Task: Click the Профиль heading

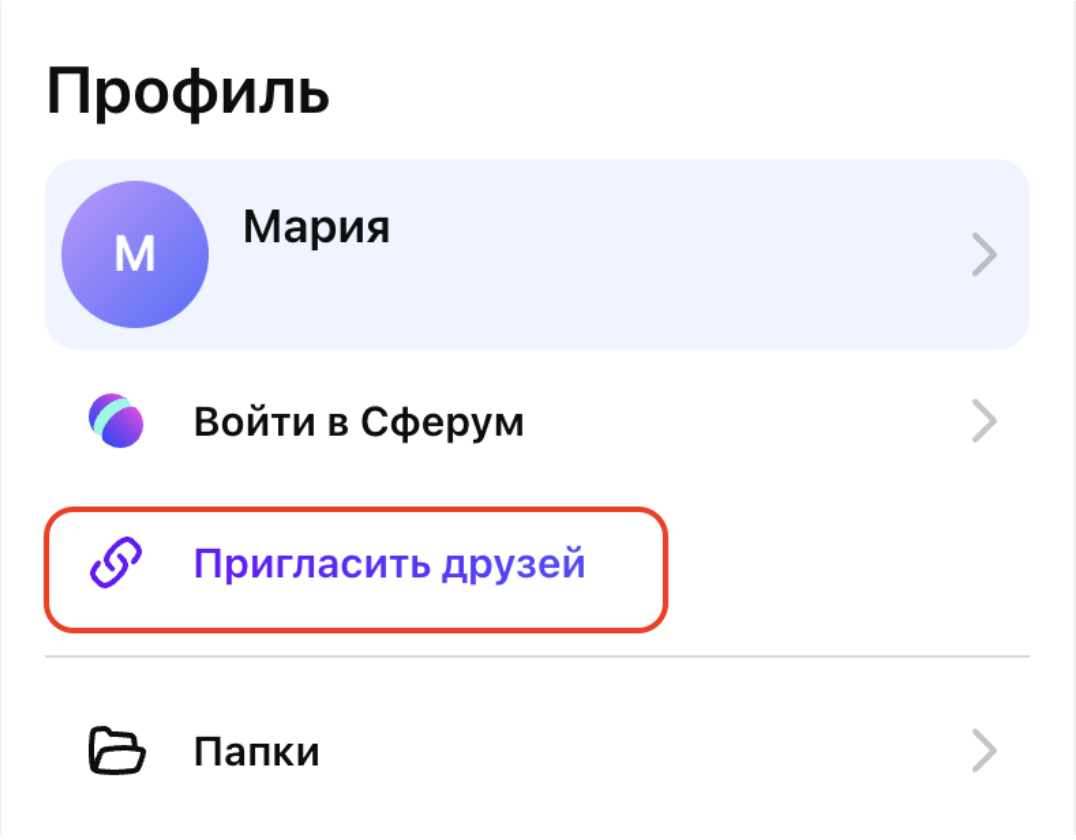Action: (188, 93)
